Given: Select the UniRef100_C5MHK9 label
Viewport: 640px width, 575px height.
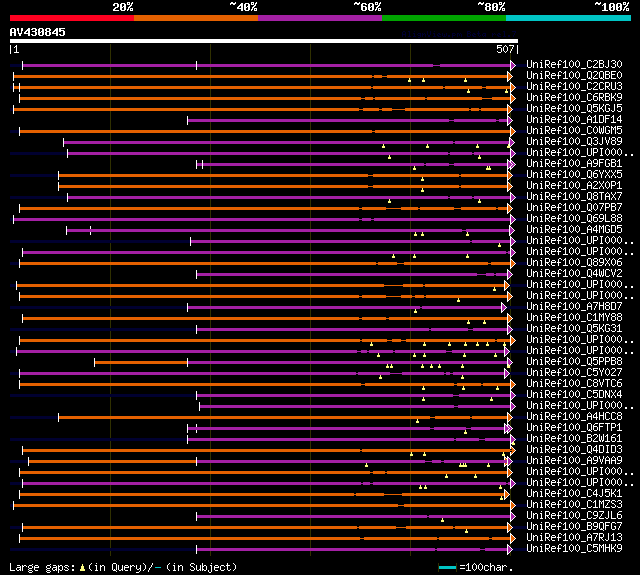Looking at the screenshot, I should 574,549.
